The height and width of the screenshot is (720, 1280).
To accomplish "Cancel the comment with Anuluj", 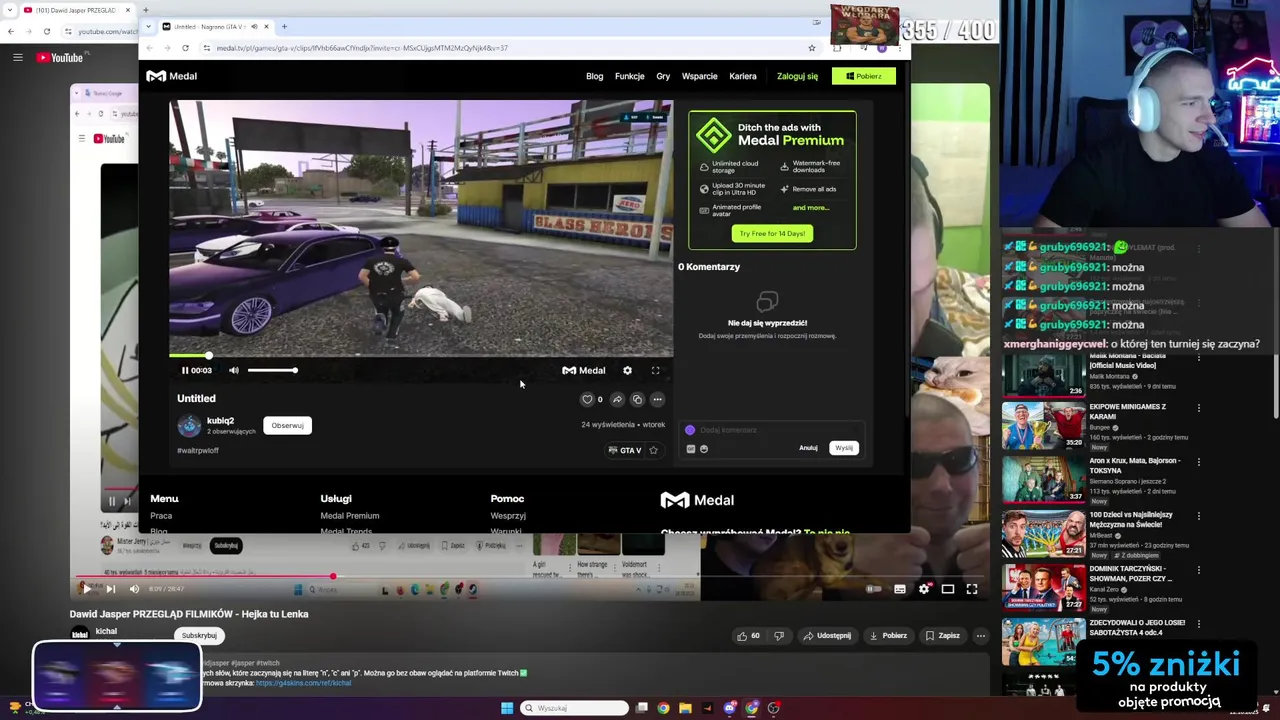I will (808, 448).
